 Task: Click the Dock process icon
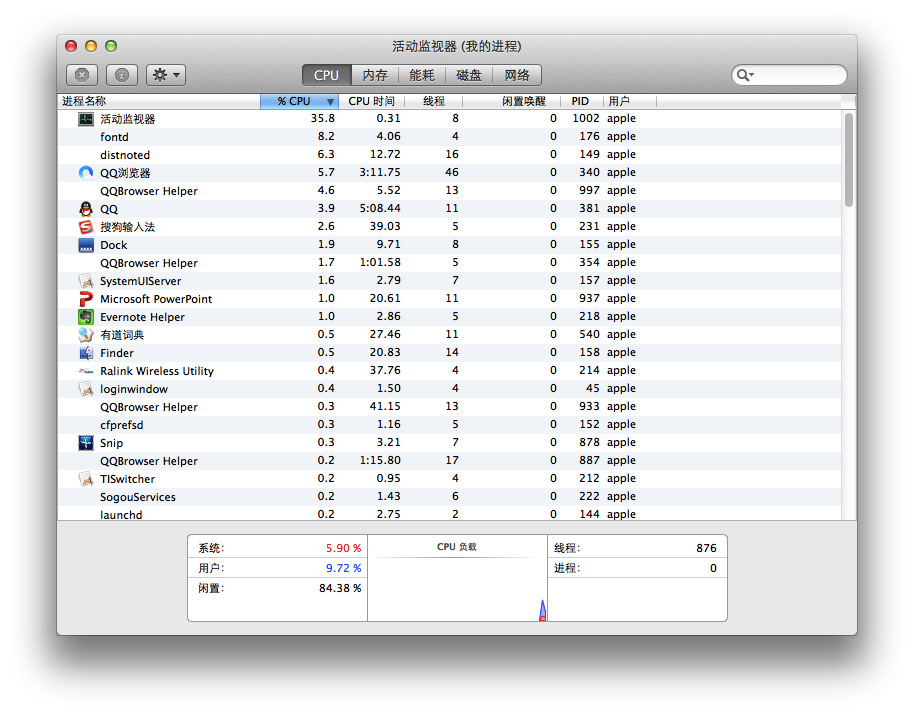pos(86,245)
